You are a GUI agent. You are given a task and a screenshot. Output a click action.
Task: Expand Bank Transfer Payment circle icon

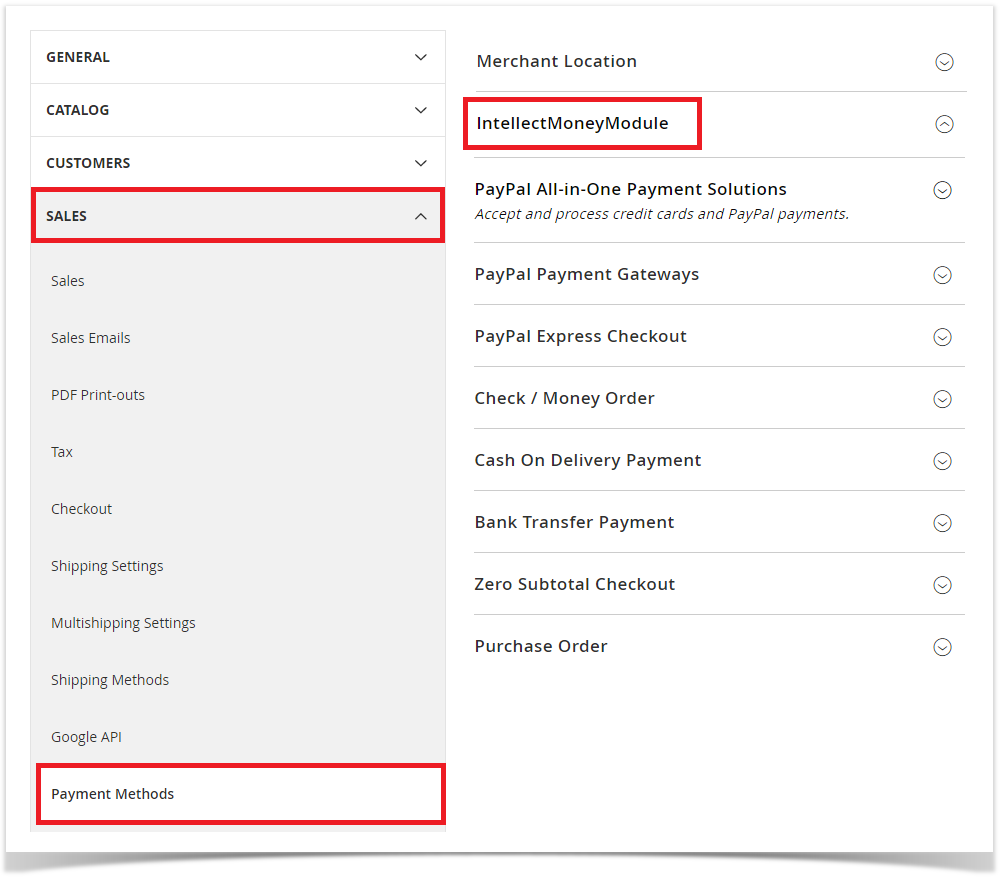[x=941, y=523]
